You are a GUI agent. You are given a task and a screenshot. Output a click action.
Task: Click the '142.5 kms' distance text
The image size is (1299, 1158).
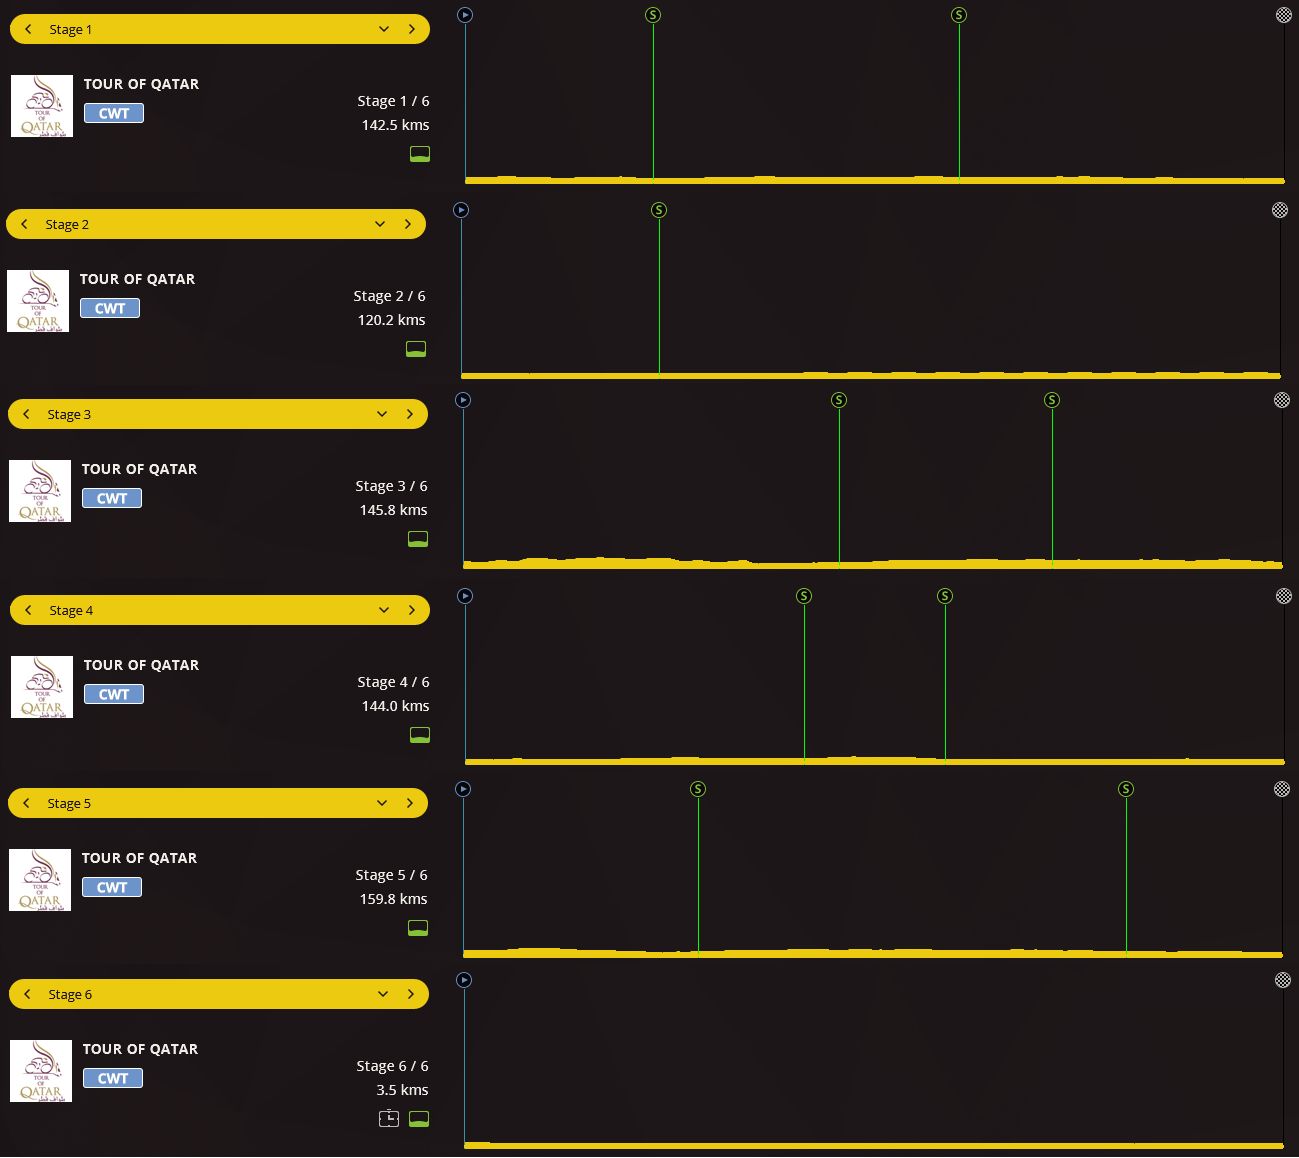pyautogui.click(x=395, y=125)
